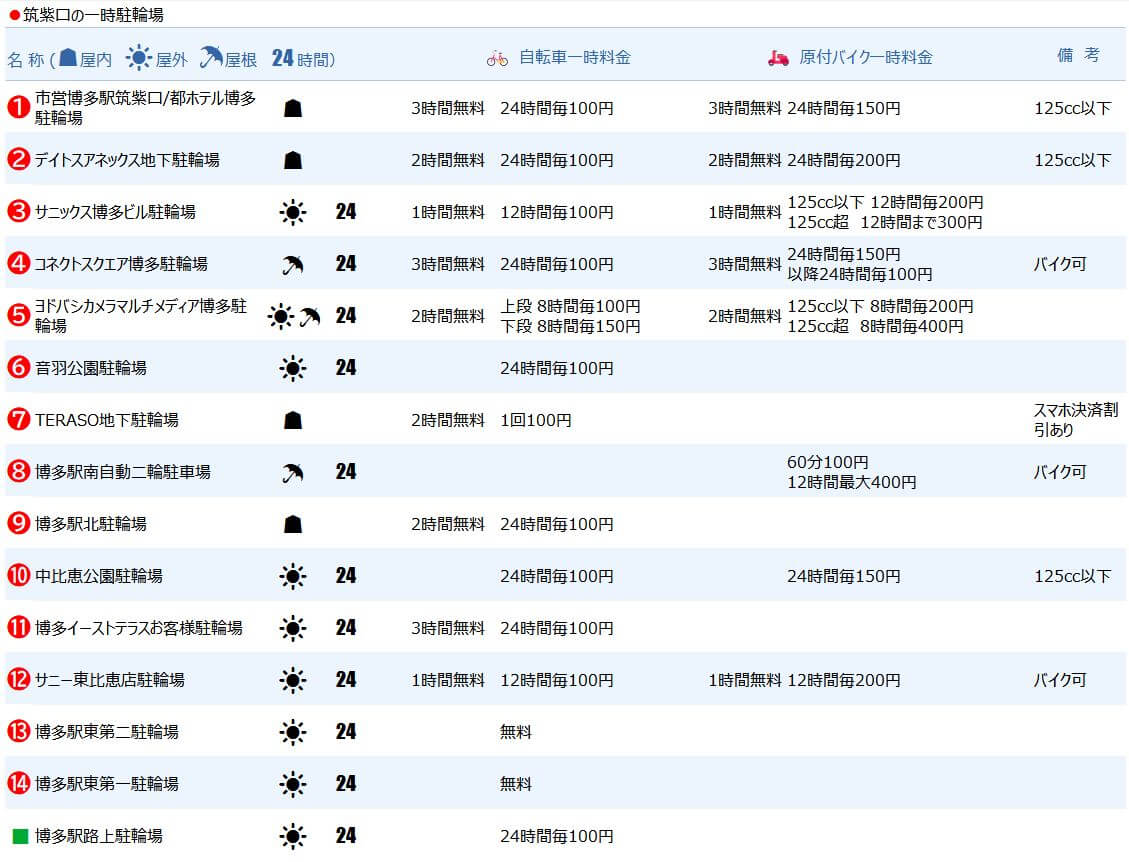The width and height of the screenshot is (1129, 862).
Task: Click the 自転車一時料金 column header
Action: [x=575, y=58]
